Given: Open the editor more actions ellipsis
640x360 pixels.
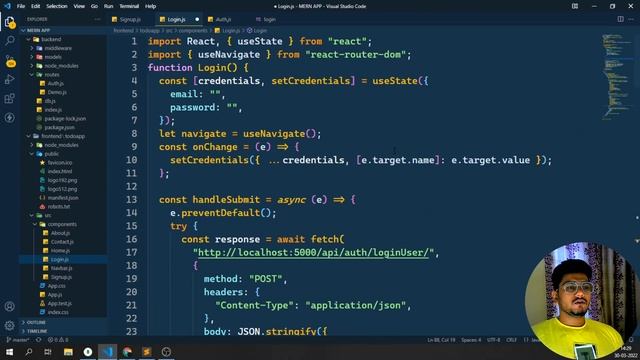Looking at the screenshot, I should [x=632, y=19].
